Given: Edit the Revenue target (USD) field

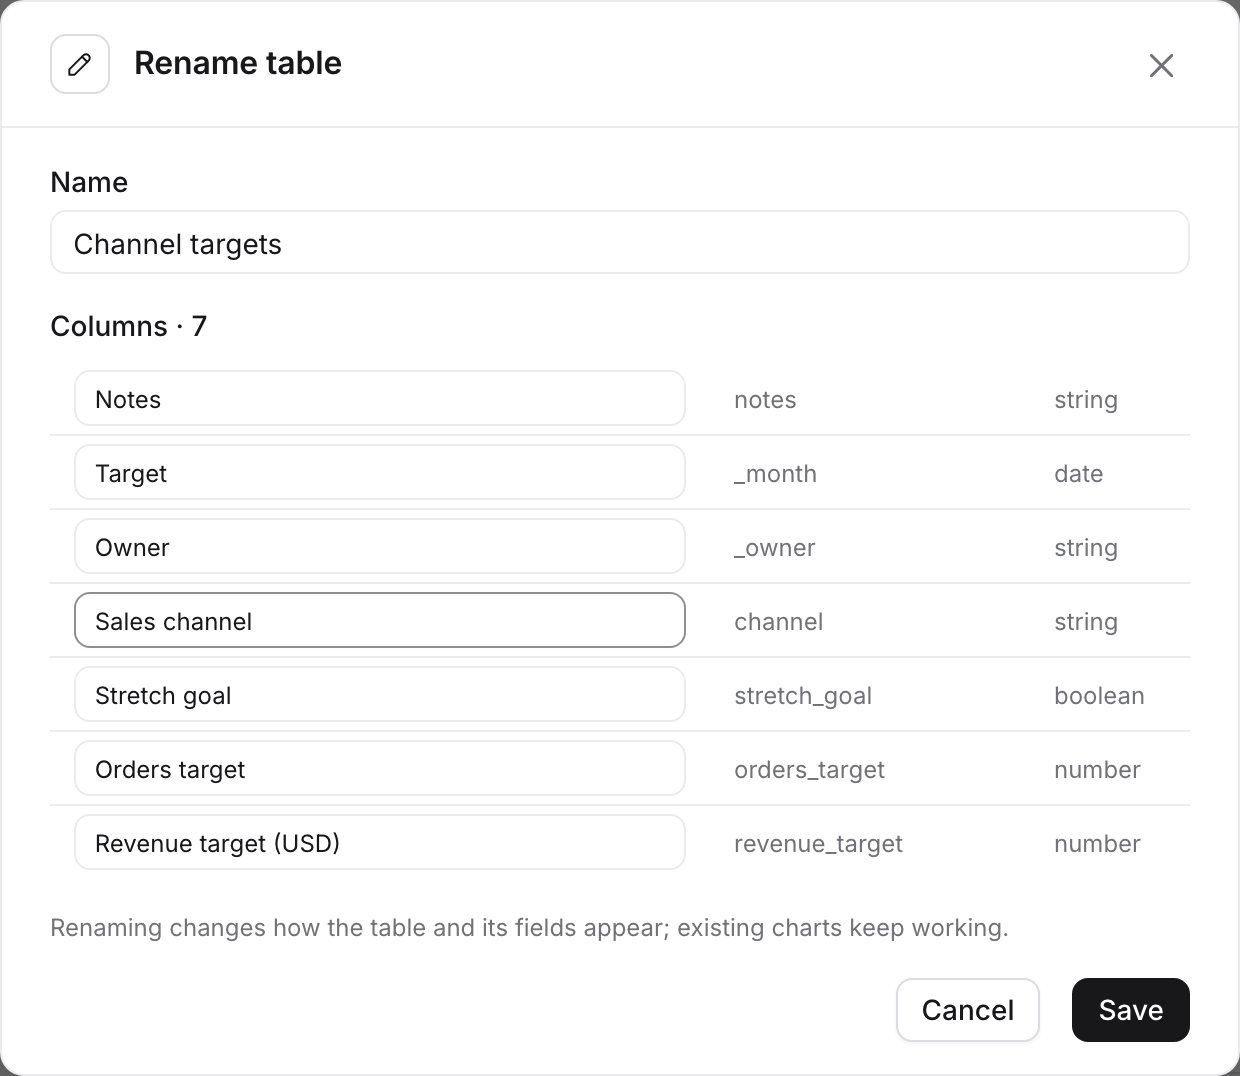Looking at the screenshot, I should coord(380,842).
